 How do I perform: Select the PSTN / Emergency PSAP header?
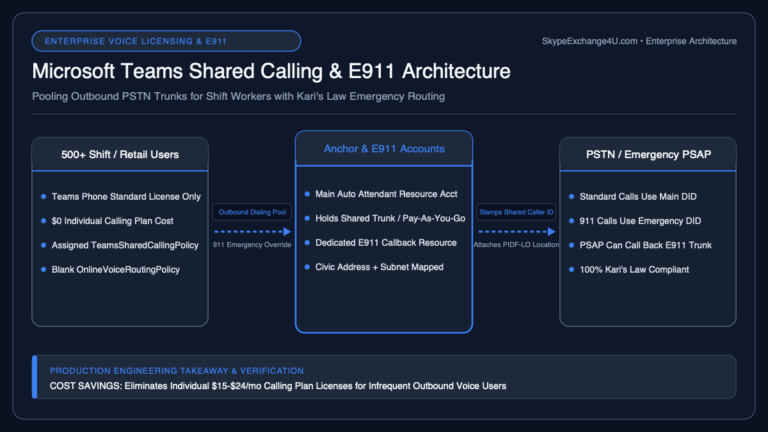tap(648, 154)
